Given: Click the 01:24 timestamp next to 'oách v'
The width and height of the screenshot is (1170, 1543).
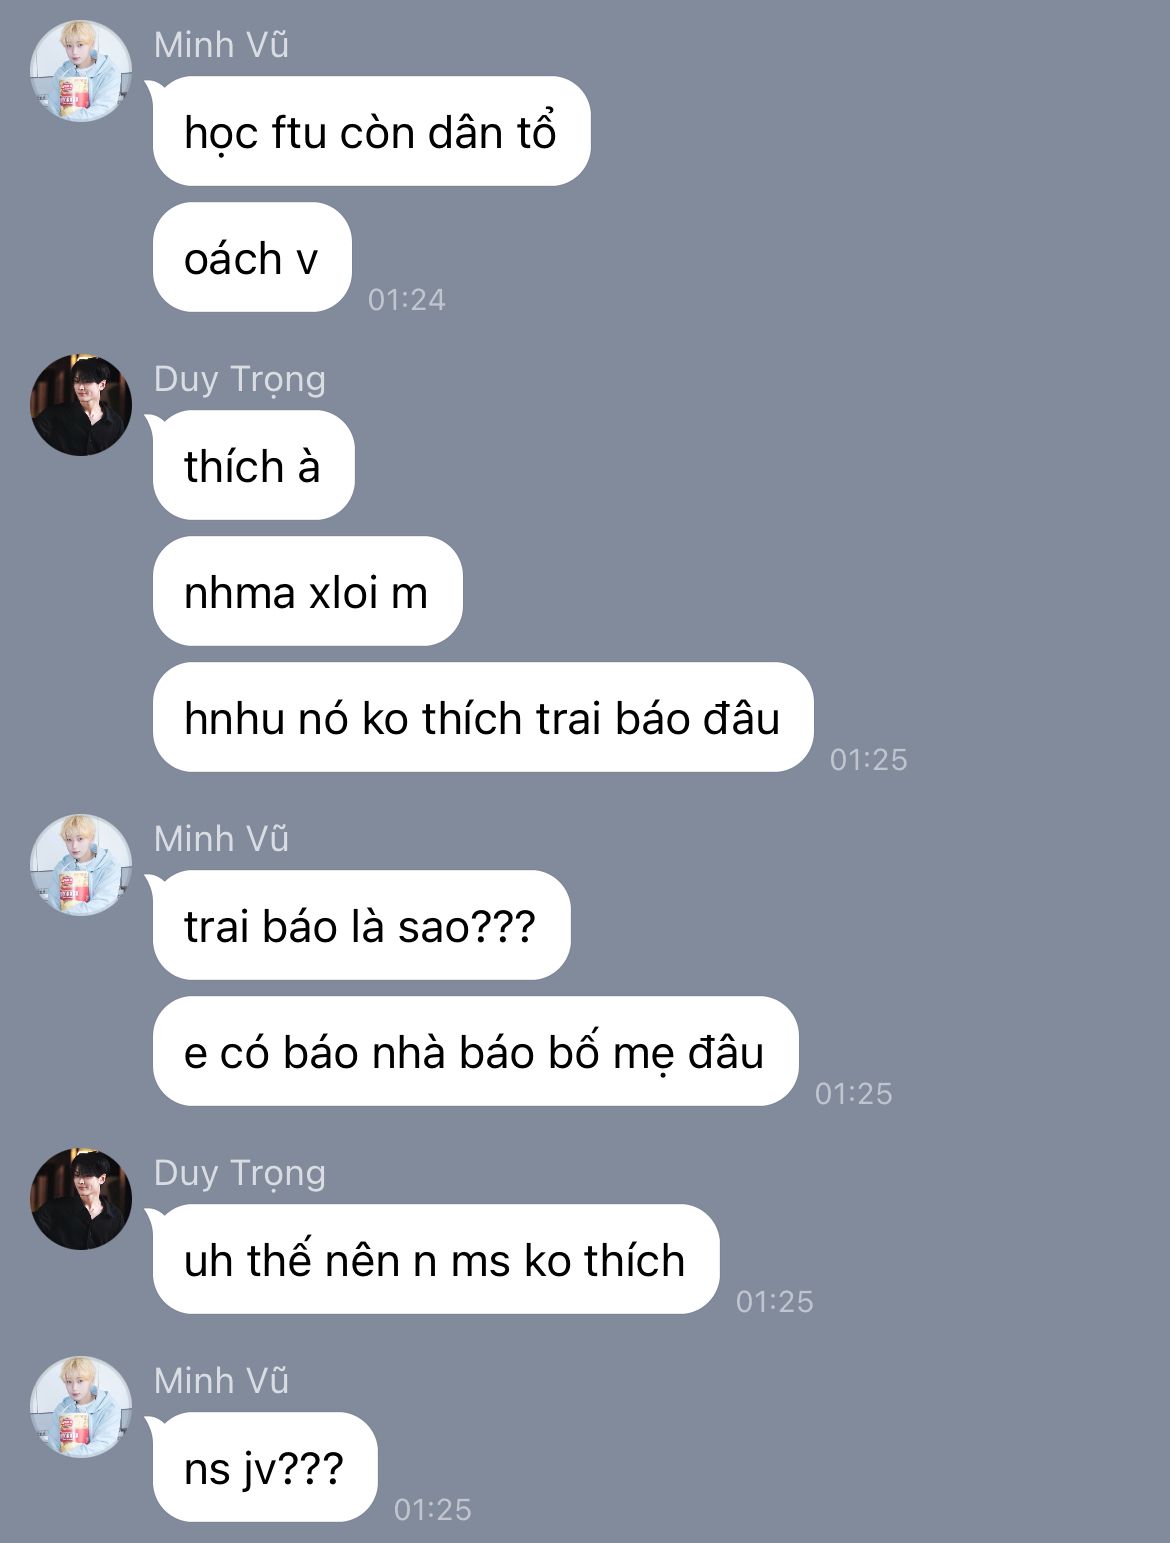Looking at the screenshot, I should [x=406, y=299].
